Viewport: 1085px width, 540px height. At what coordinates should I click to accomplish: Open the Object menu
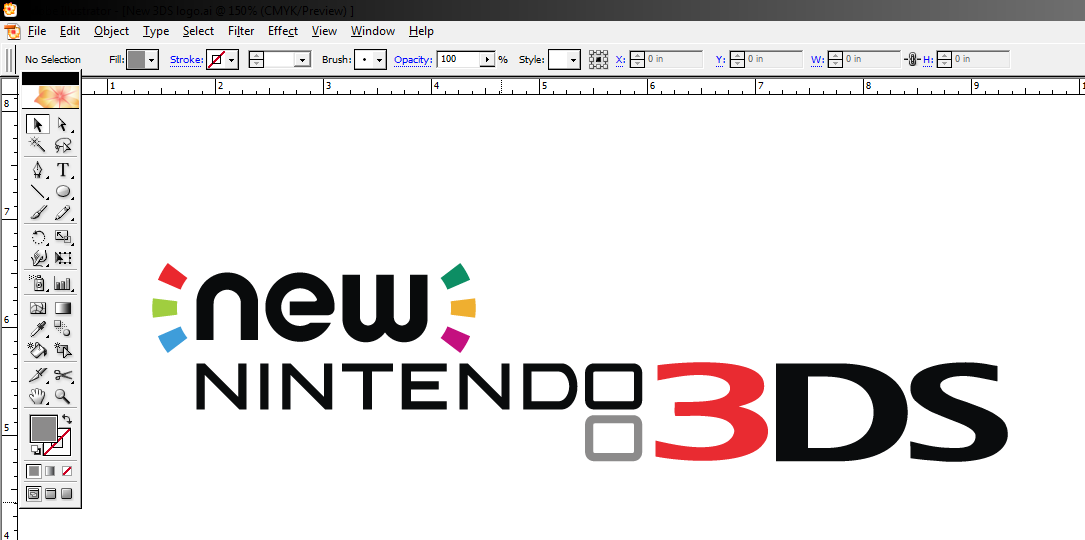pyautogui.click(x=111, y=31)
